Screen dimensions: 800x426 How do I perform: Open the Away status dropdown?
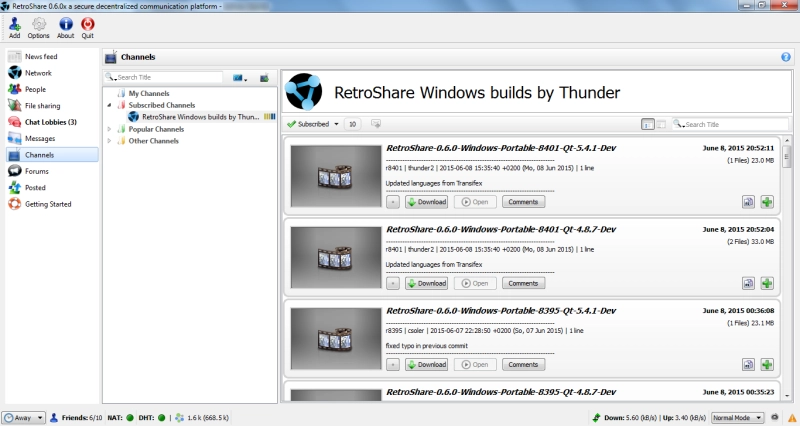pos(23,418)
